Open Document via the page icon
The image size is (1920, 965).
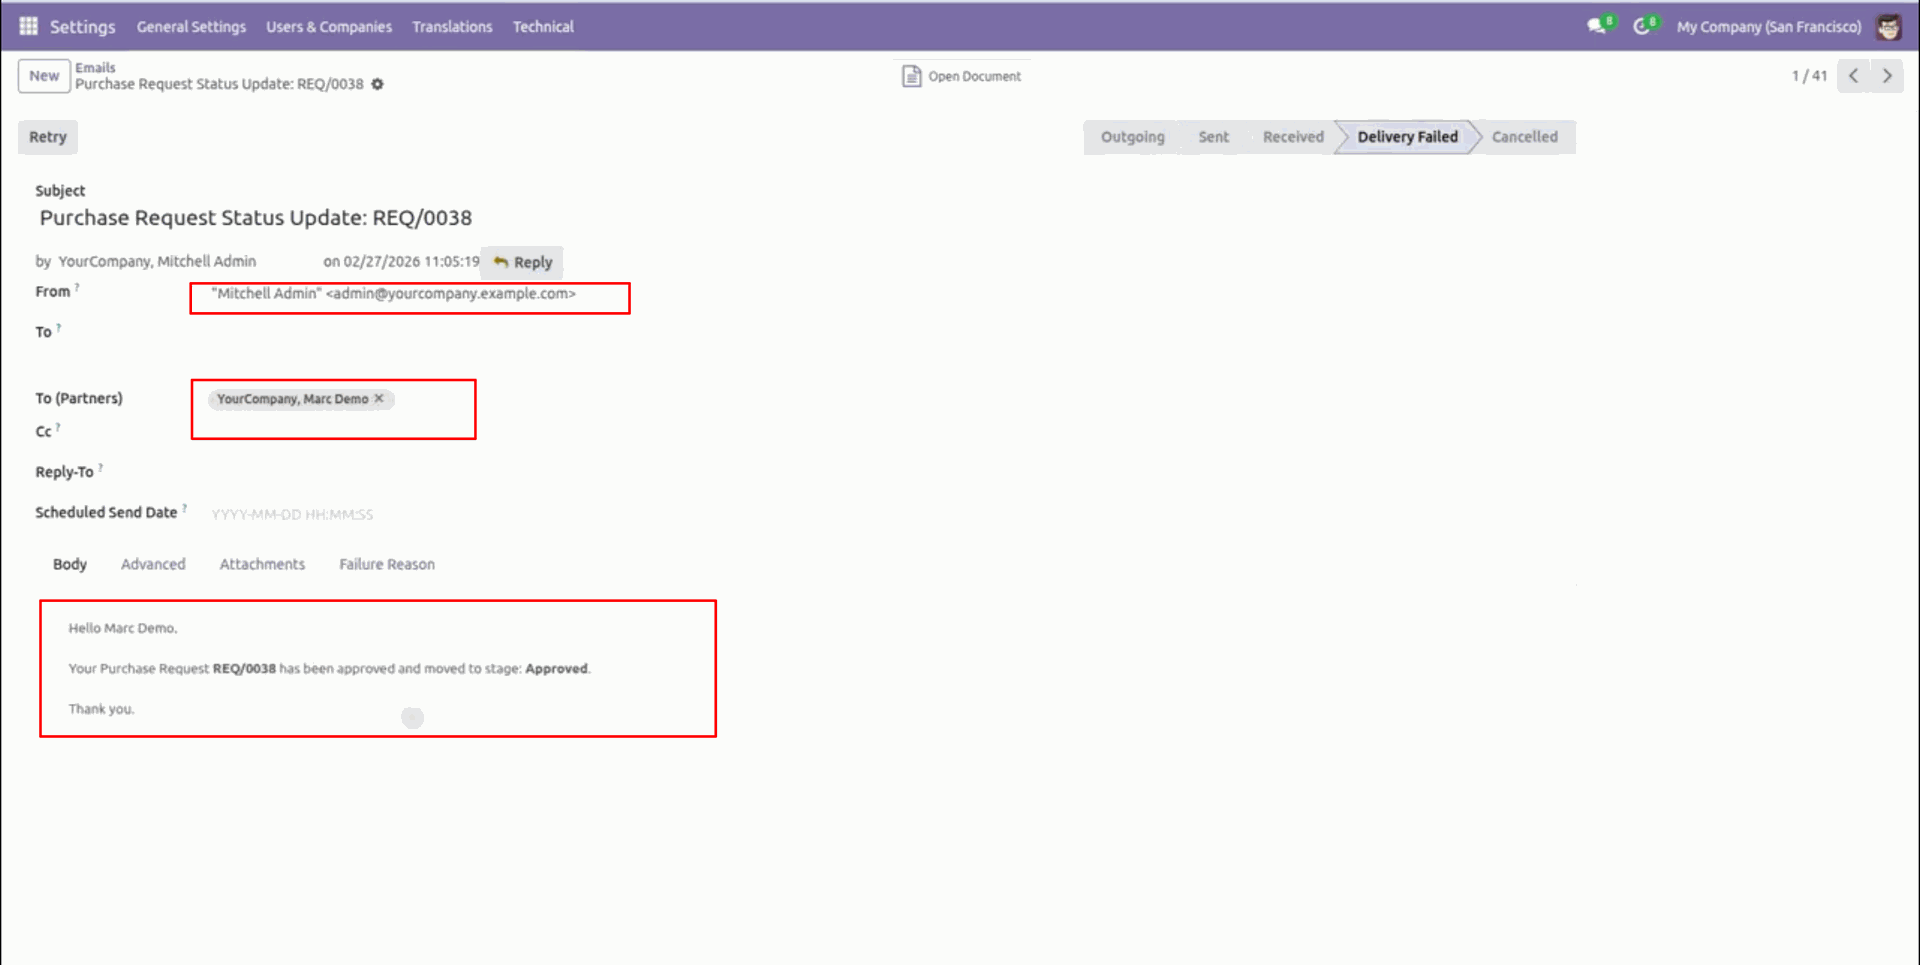coord(911,76)
